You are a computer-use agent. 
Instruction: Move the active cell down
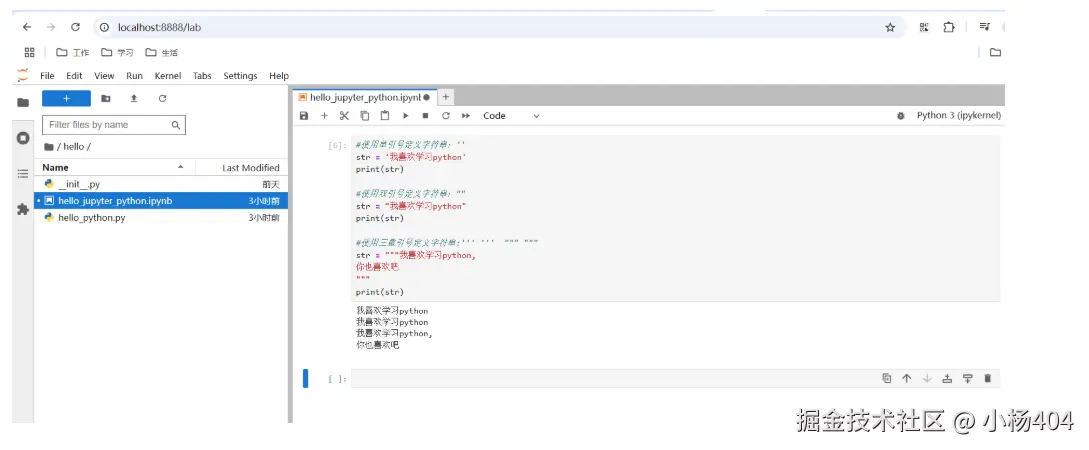926,378
